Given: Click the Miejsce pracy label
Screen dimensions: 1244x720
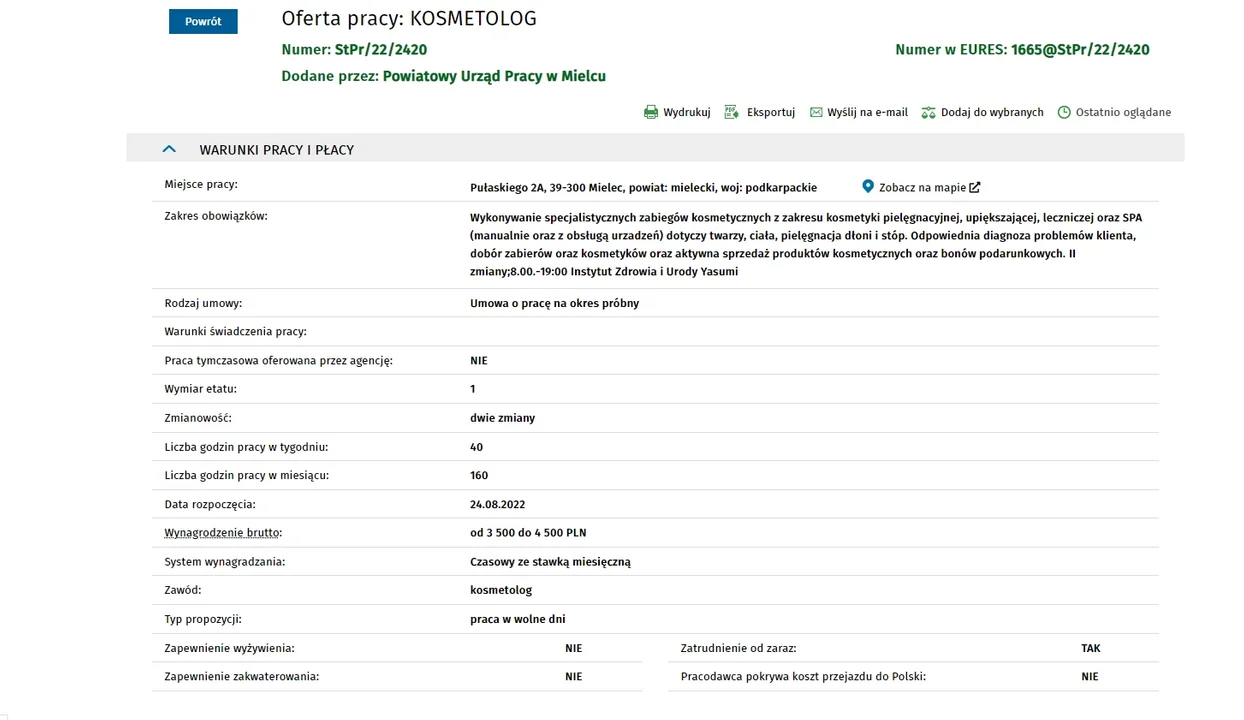Looking at the screenshot, I should pyautogui.click(x=201, y=184).
